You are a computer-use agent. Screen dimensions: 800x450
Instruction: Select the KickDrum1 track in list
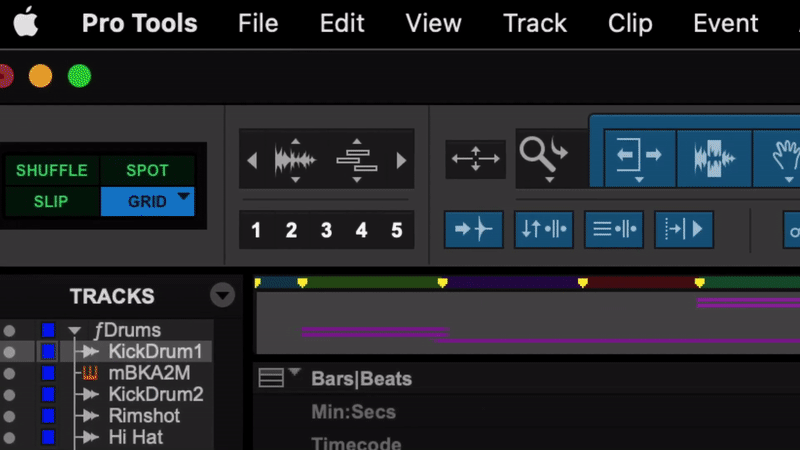[x=155, y=352]
